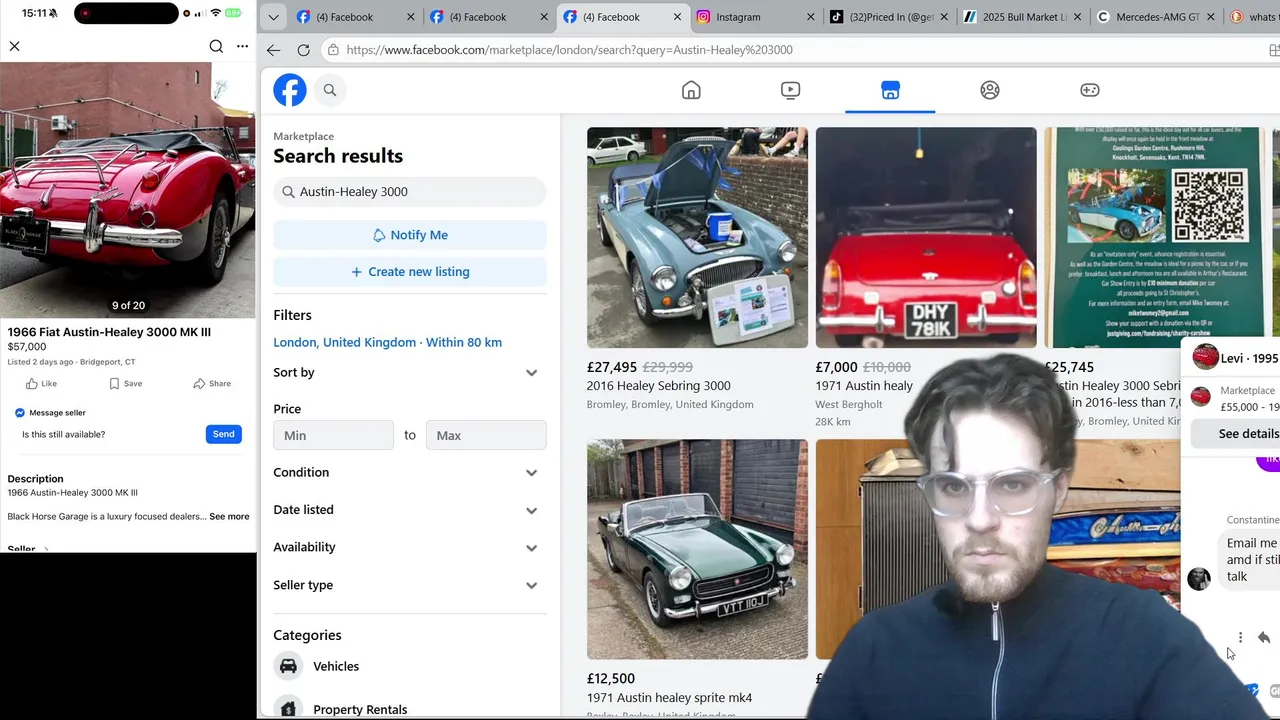Click the bell icon on Notify Me
The image size is (1280, 720).
[x=379, y=235]
